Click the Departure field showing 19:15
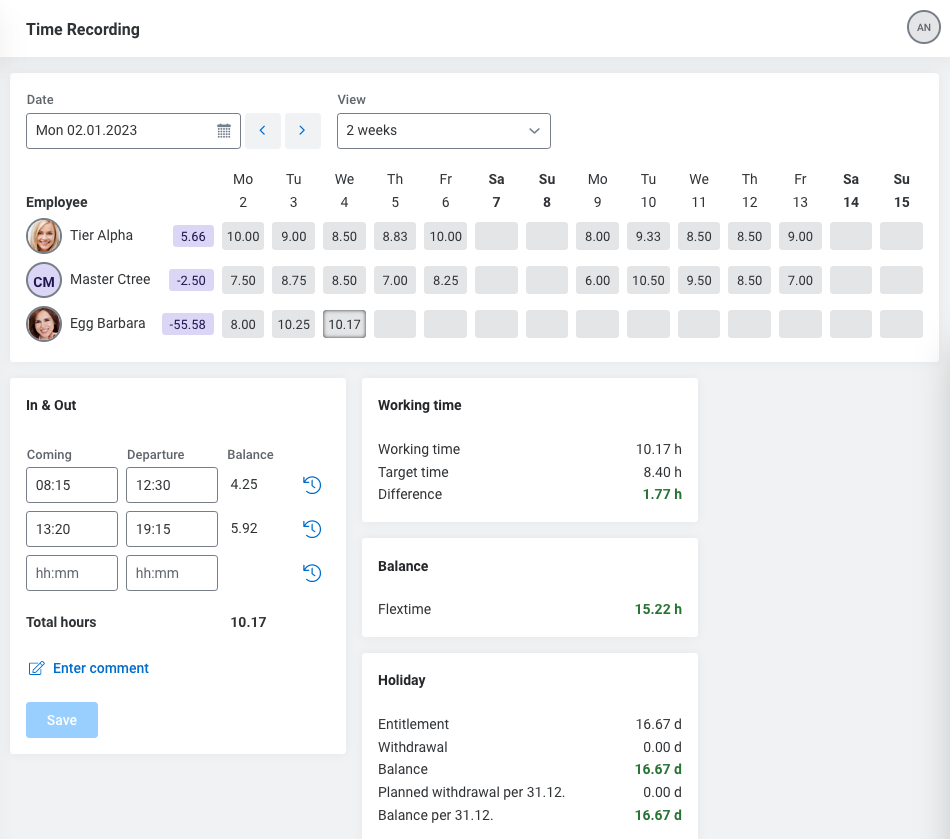Image resolution: width=950 pixels, height=839 pixels. click(x=172, y=529)
